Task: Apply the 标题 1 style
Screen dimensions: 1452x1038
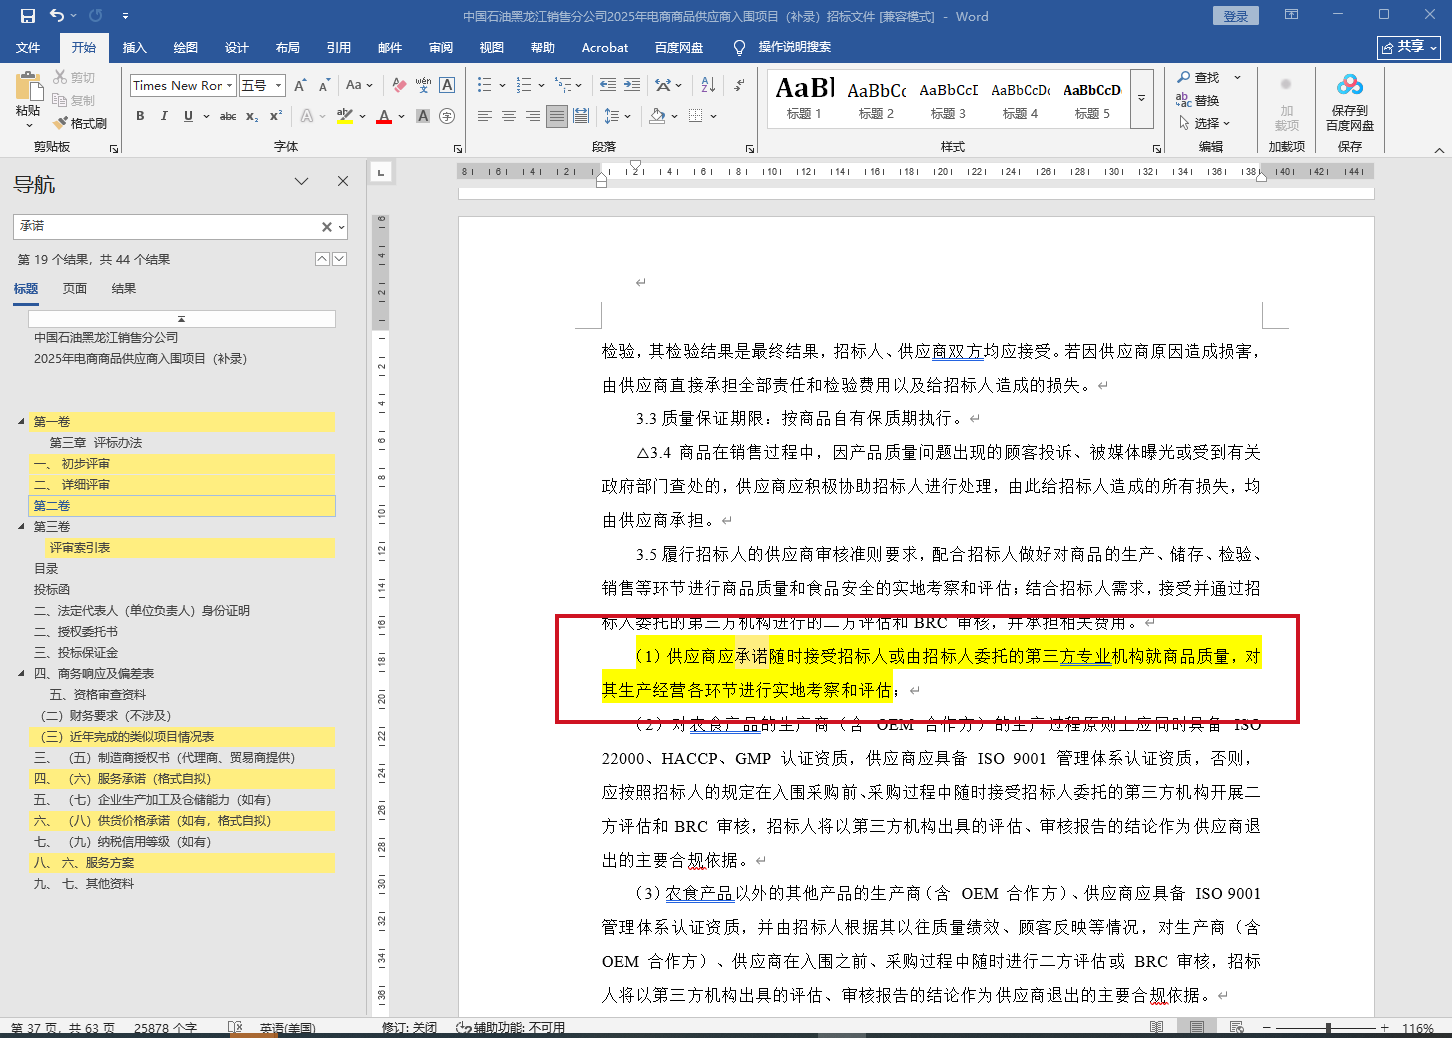Action: coord(804,99)
